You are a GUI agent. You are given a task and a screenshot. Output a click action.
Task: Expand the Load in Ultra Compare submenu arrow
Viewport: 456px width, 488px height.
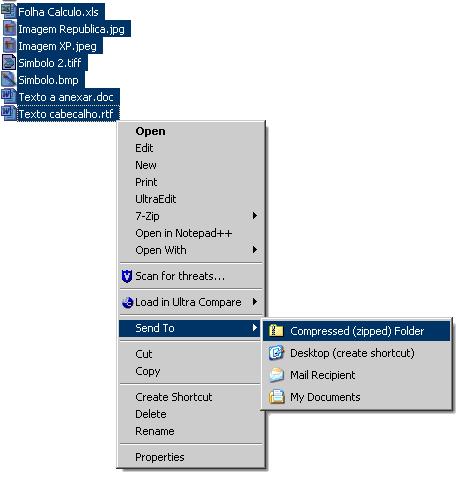tap(255, 302)
